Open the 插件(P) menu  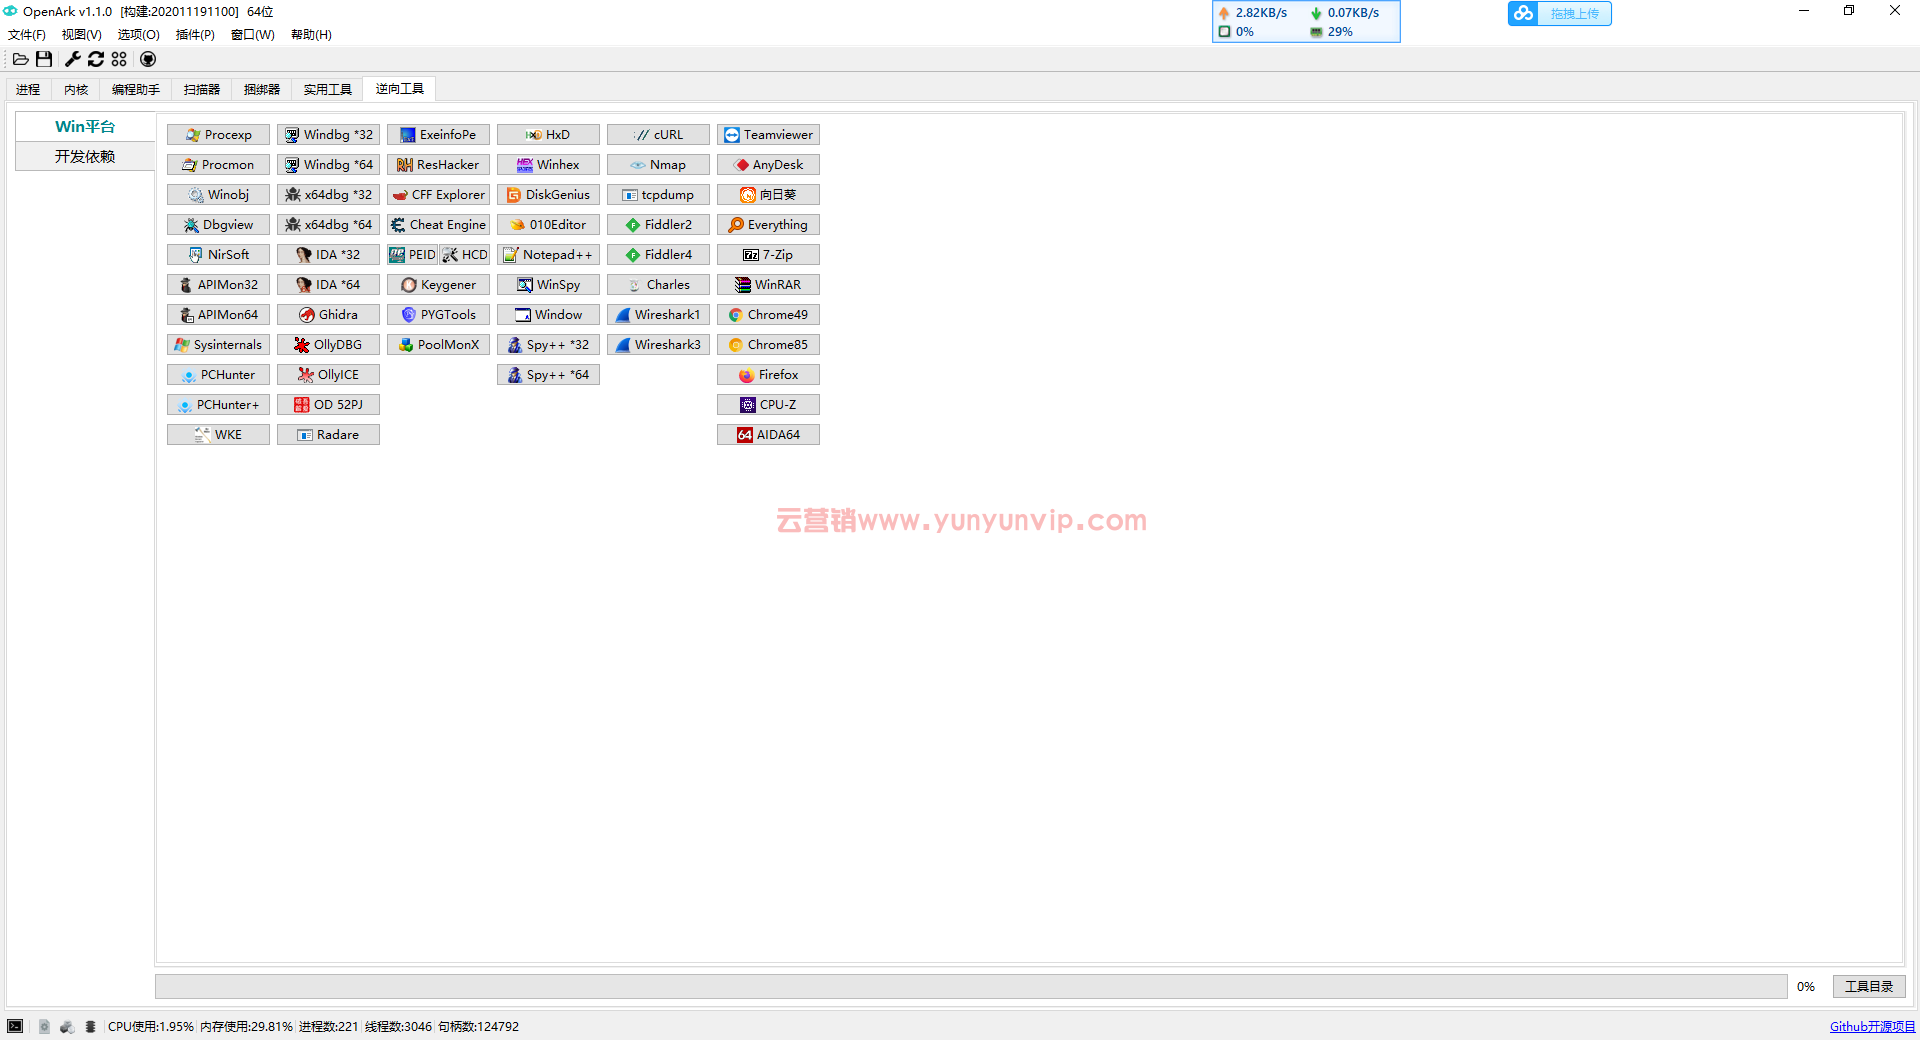[195, 35]
